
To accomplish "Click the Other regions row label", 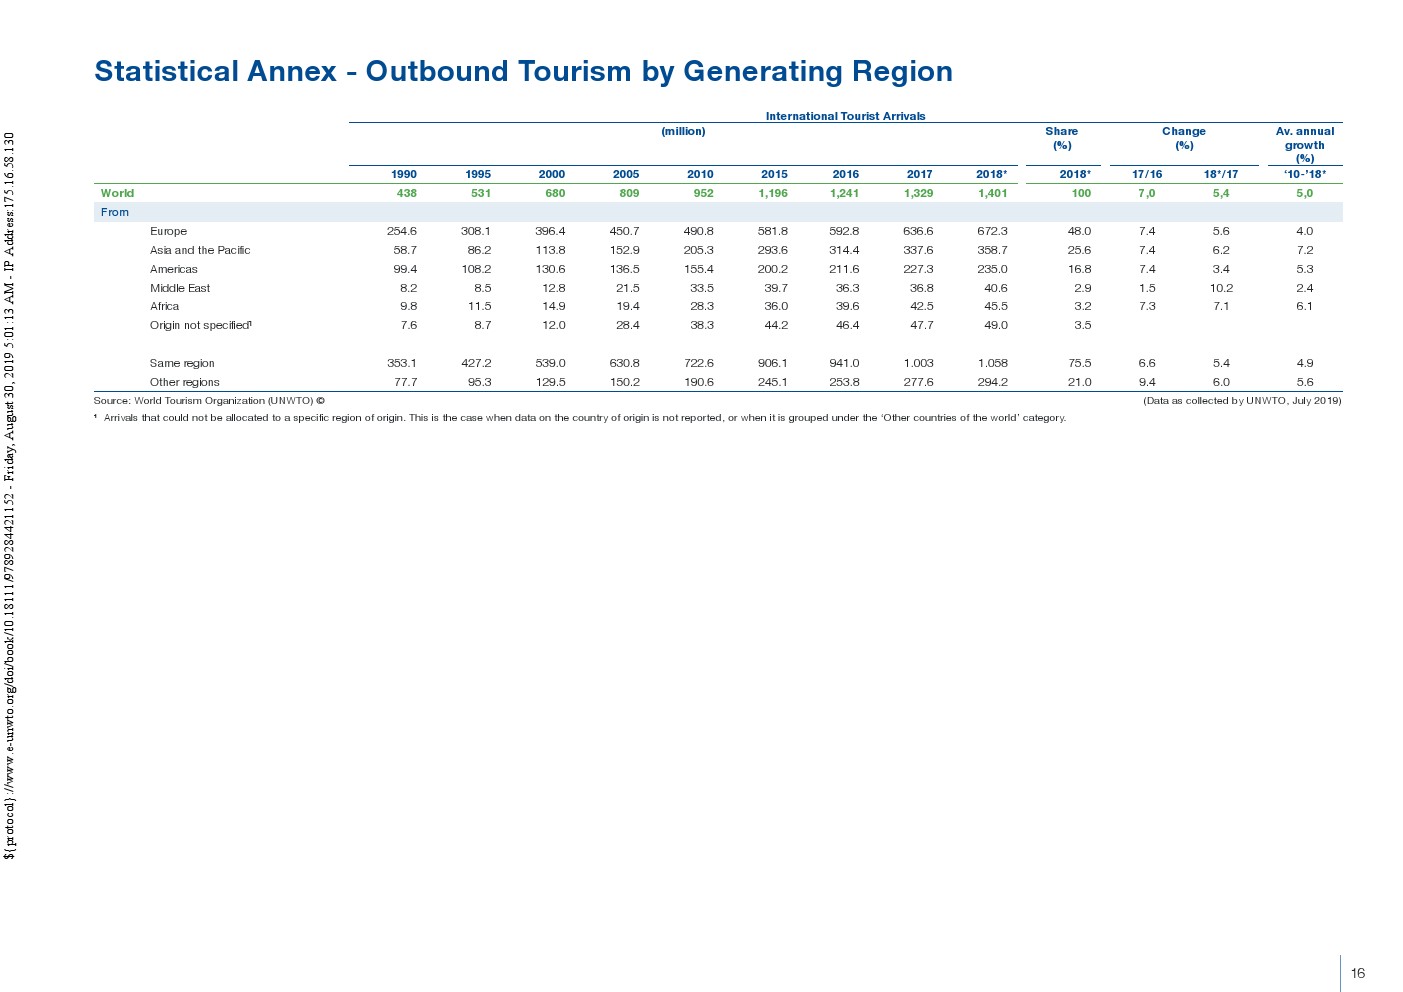I will tap(184, 382).
